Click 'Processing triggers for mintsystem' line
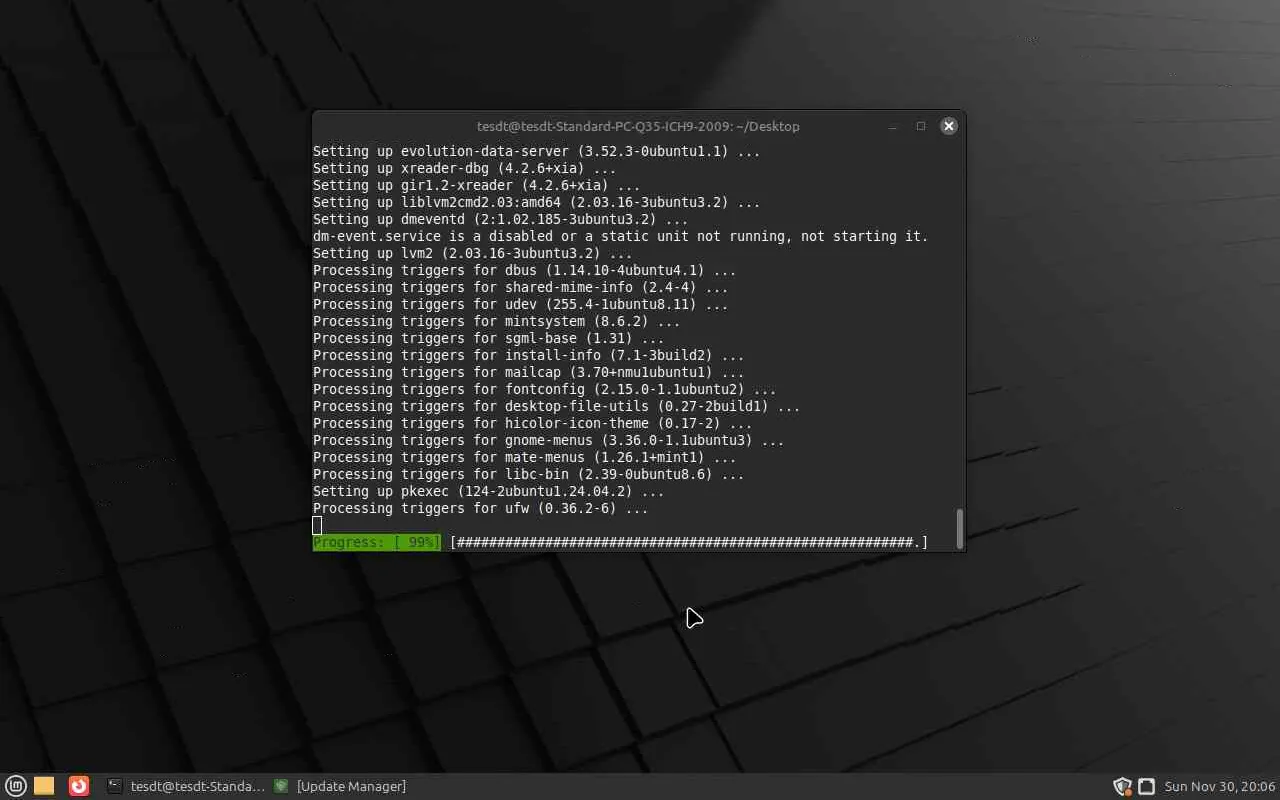The height and width of the screenshot is (800, 1280). click(x=496, y=321)
